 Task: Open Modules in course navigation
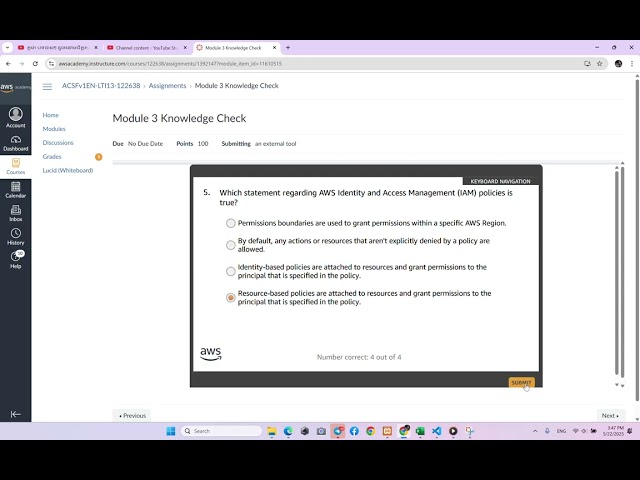tap(54, 129)
